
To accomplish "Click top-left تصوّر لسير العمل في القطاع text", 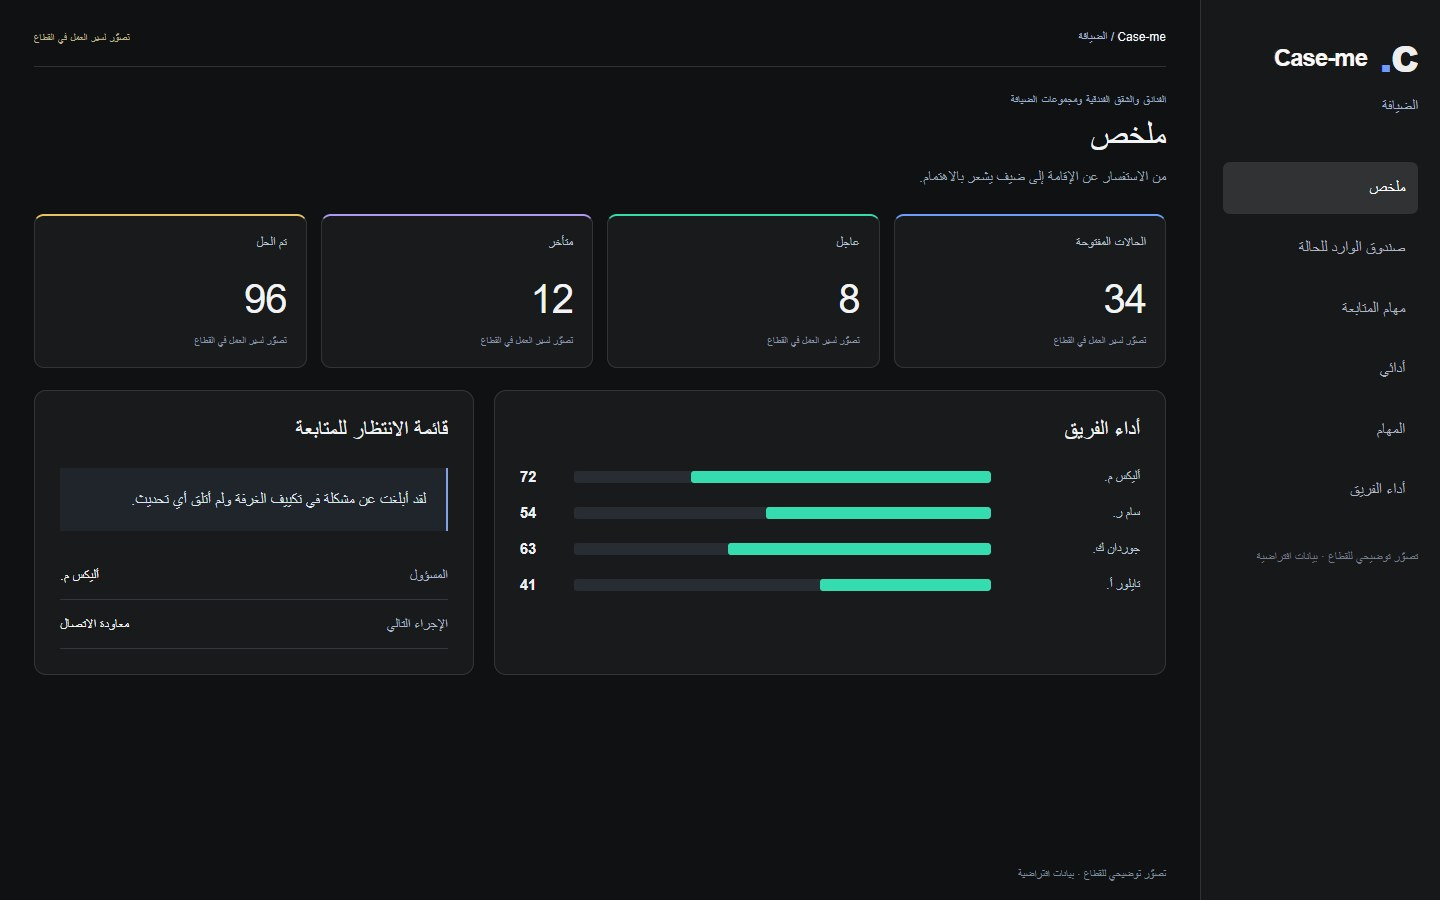I will coord(82,37).
